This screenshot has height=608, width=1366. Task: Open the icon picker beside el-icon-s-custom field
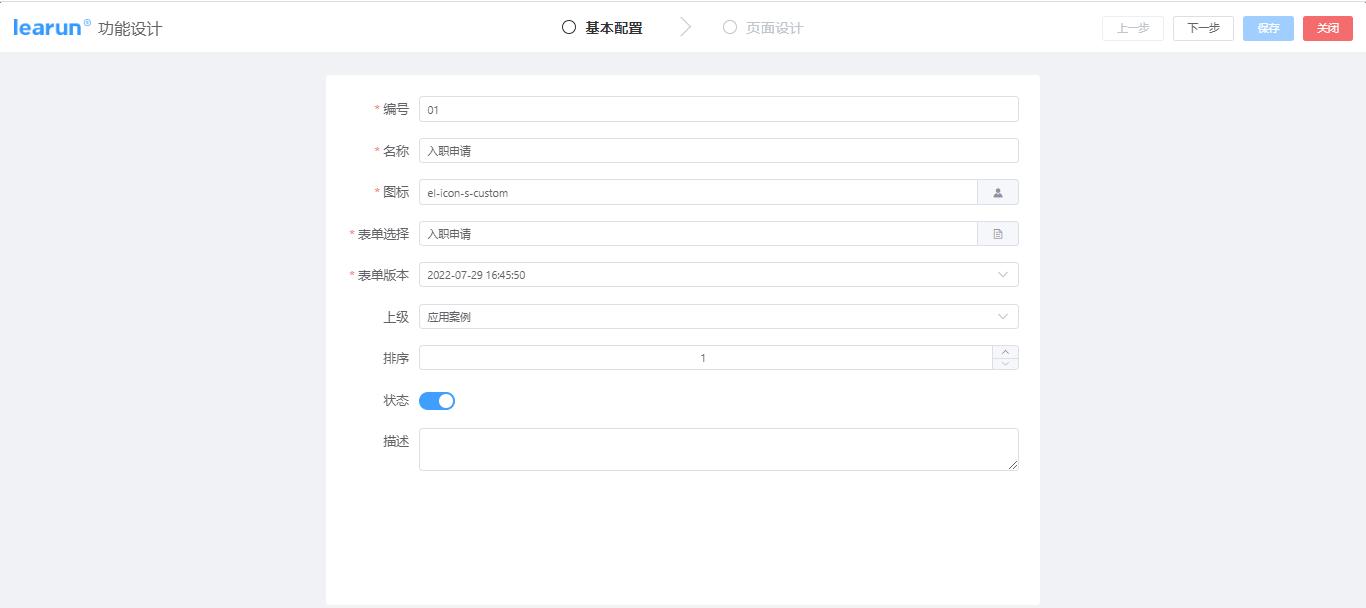(x=997, y=192)
